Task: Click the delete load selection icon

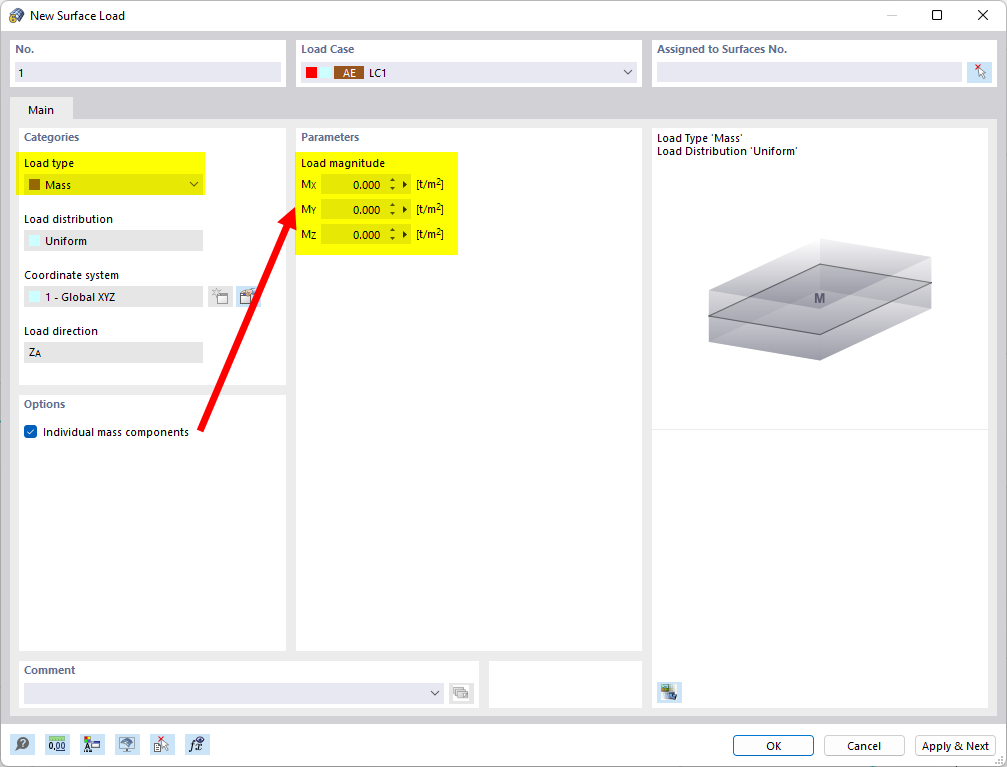Action: (162, 744)
